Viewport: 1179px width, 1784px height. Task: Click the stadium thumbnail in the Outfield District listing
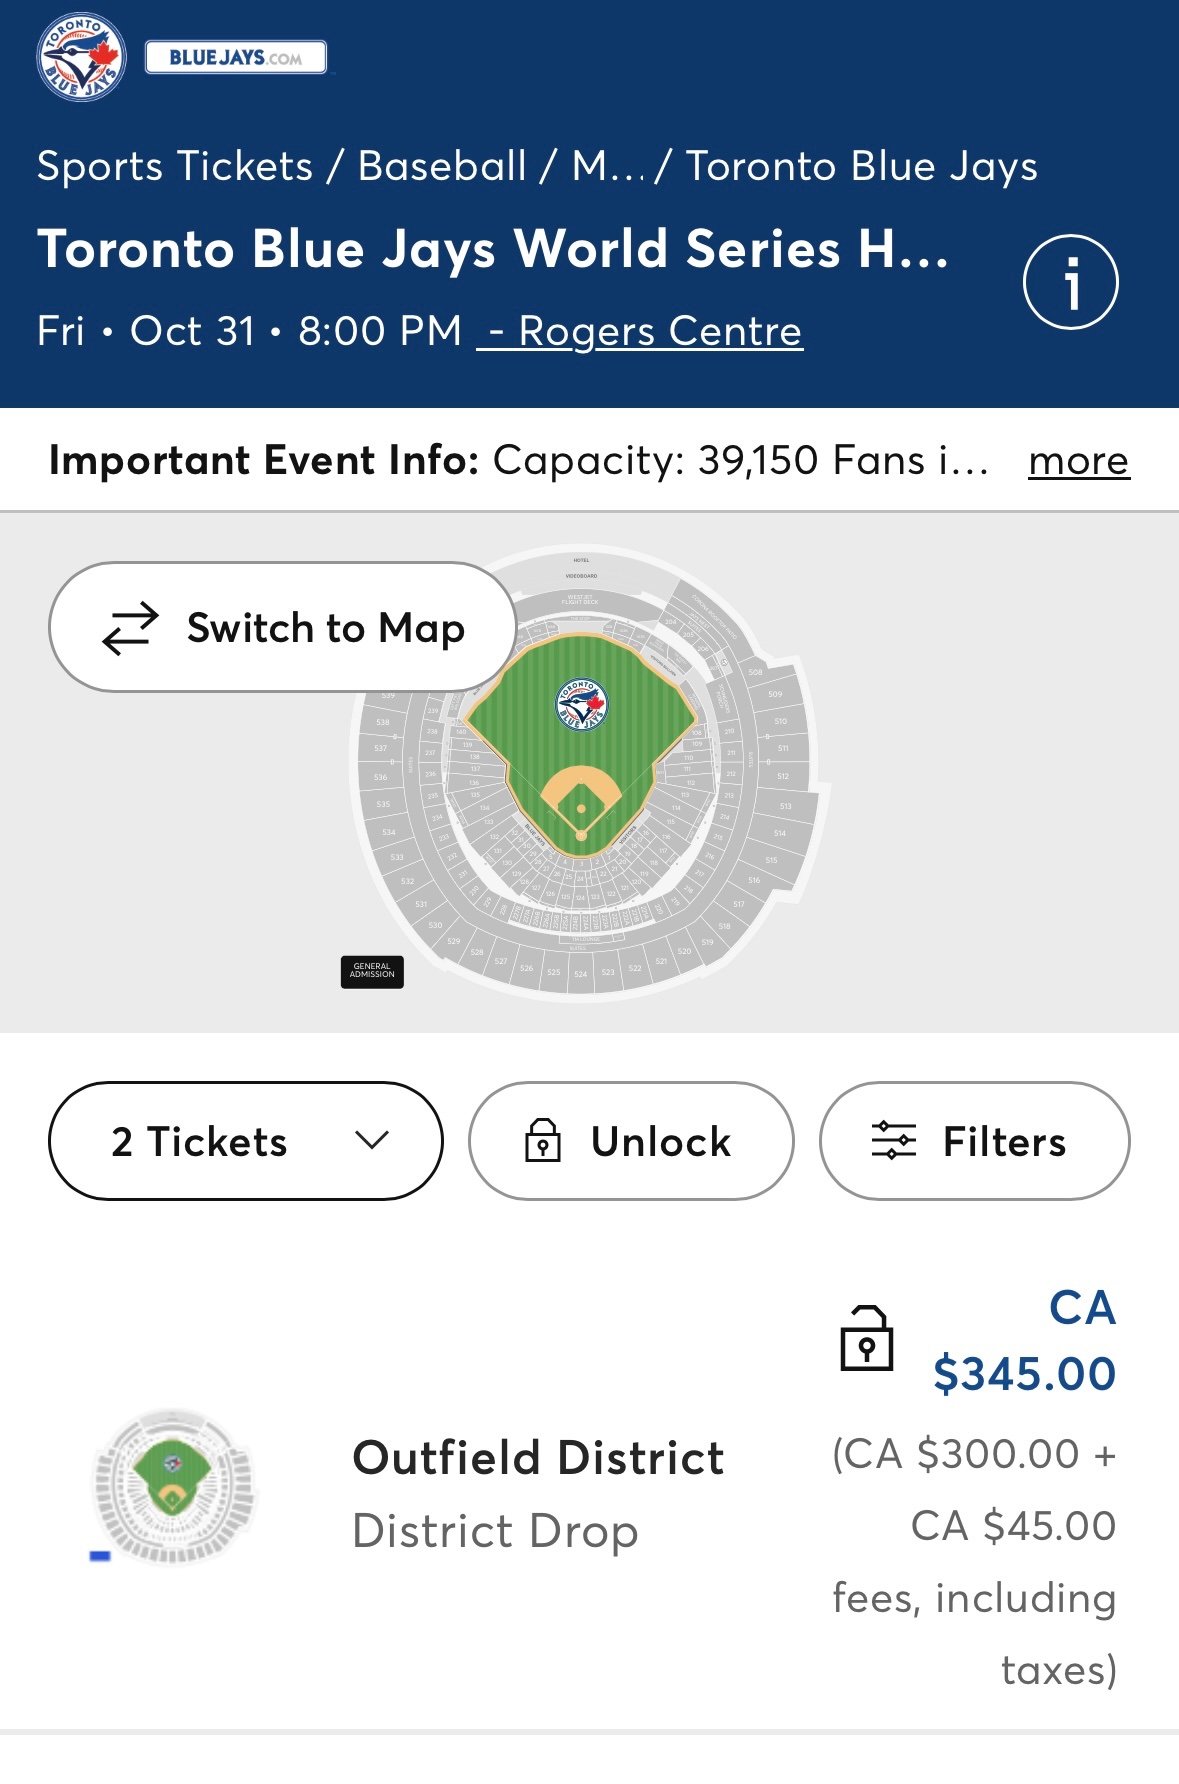pyautogui.click(x=172, y=1487)
